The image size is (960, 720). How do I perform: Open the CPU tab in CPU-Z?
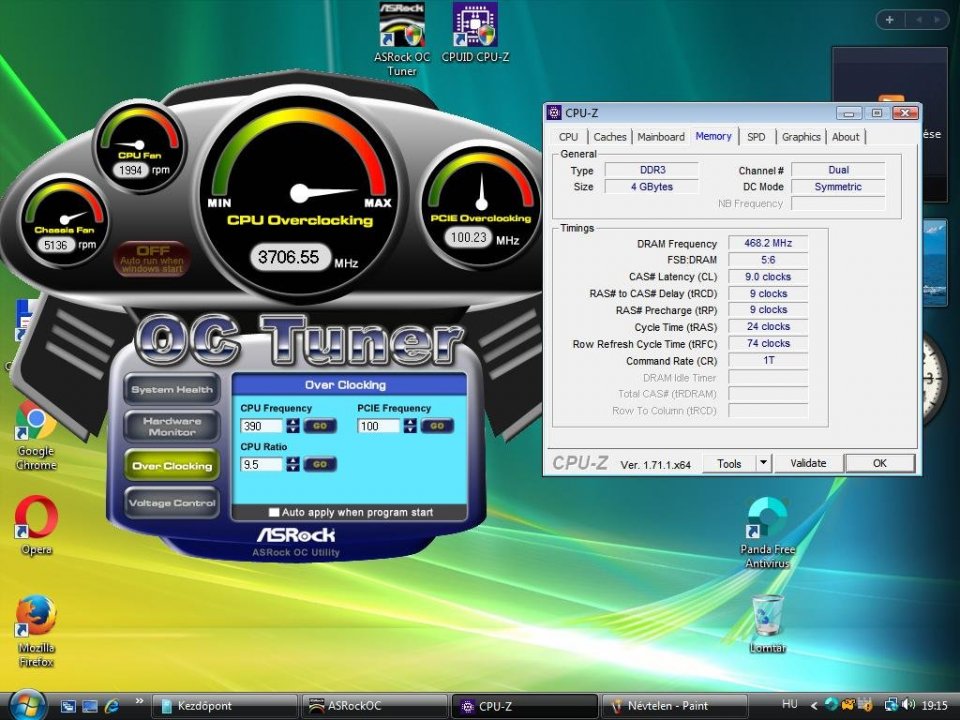tap(568, 137)
